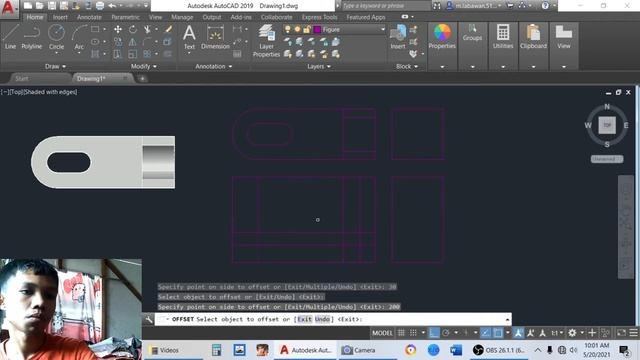Open OBS from the Windows taskbar
640x360 pixels.
tap(499, 350)
